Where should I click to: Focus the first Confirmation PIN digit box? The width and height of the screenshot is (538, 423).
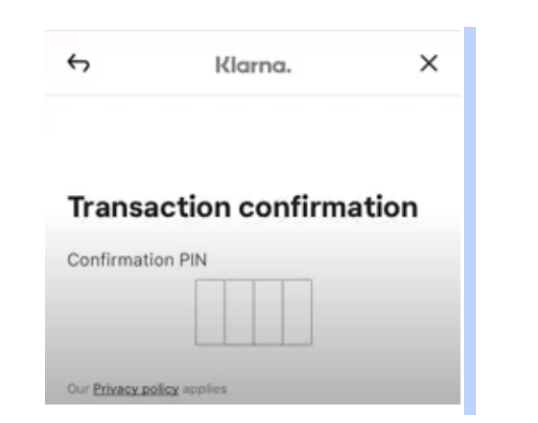[210, 312]
